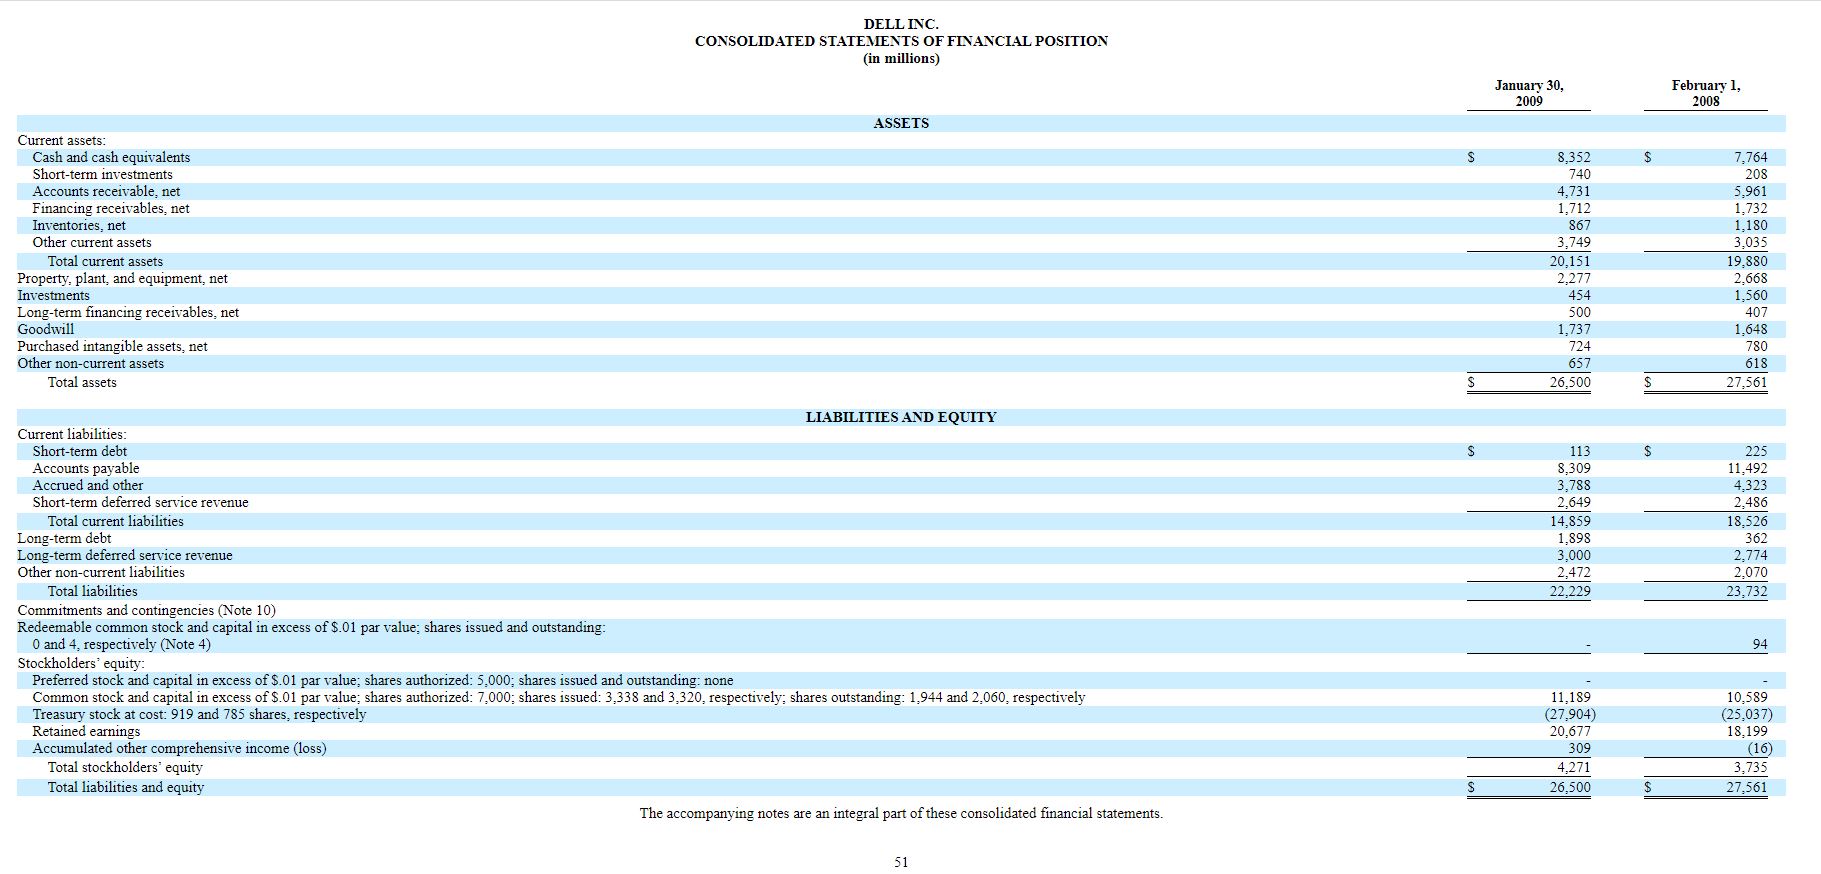Select Long-term financing receivables, net label
Viewport: 1821px width, 874px height.
[128, 312]
